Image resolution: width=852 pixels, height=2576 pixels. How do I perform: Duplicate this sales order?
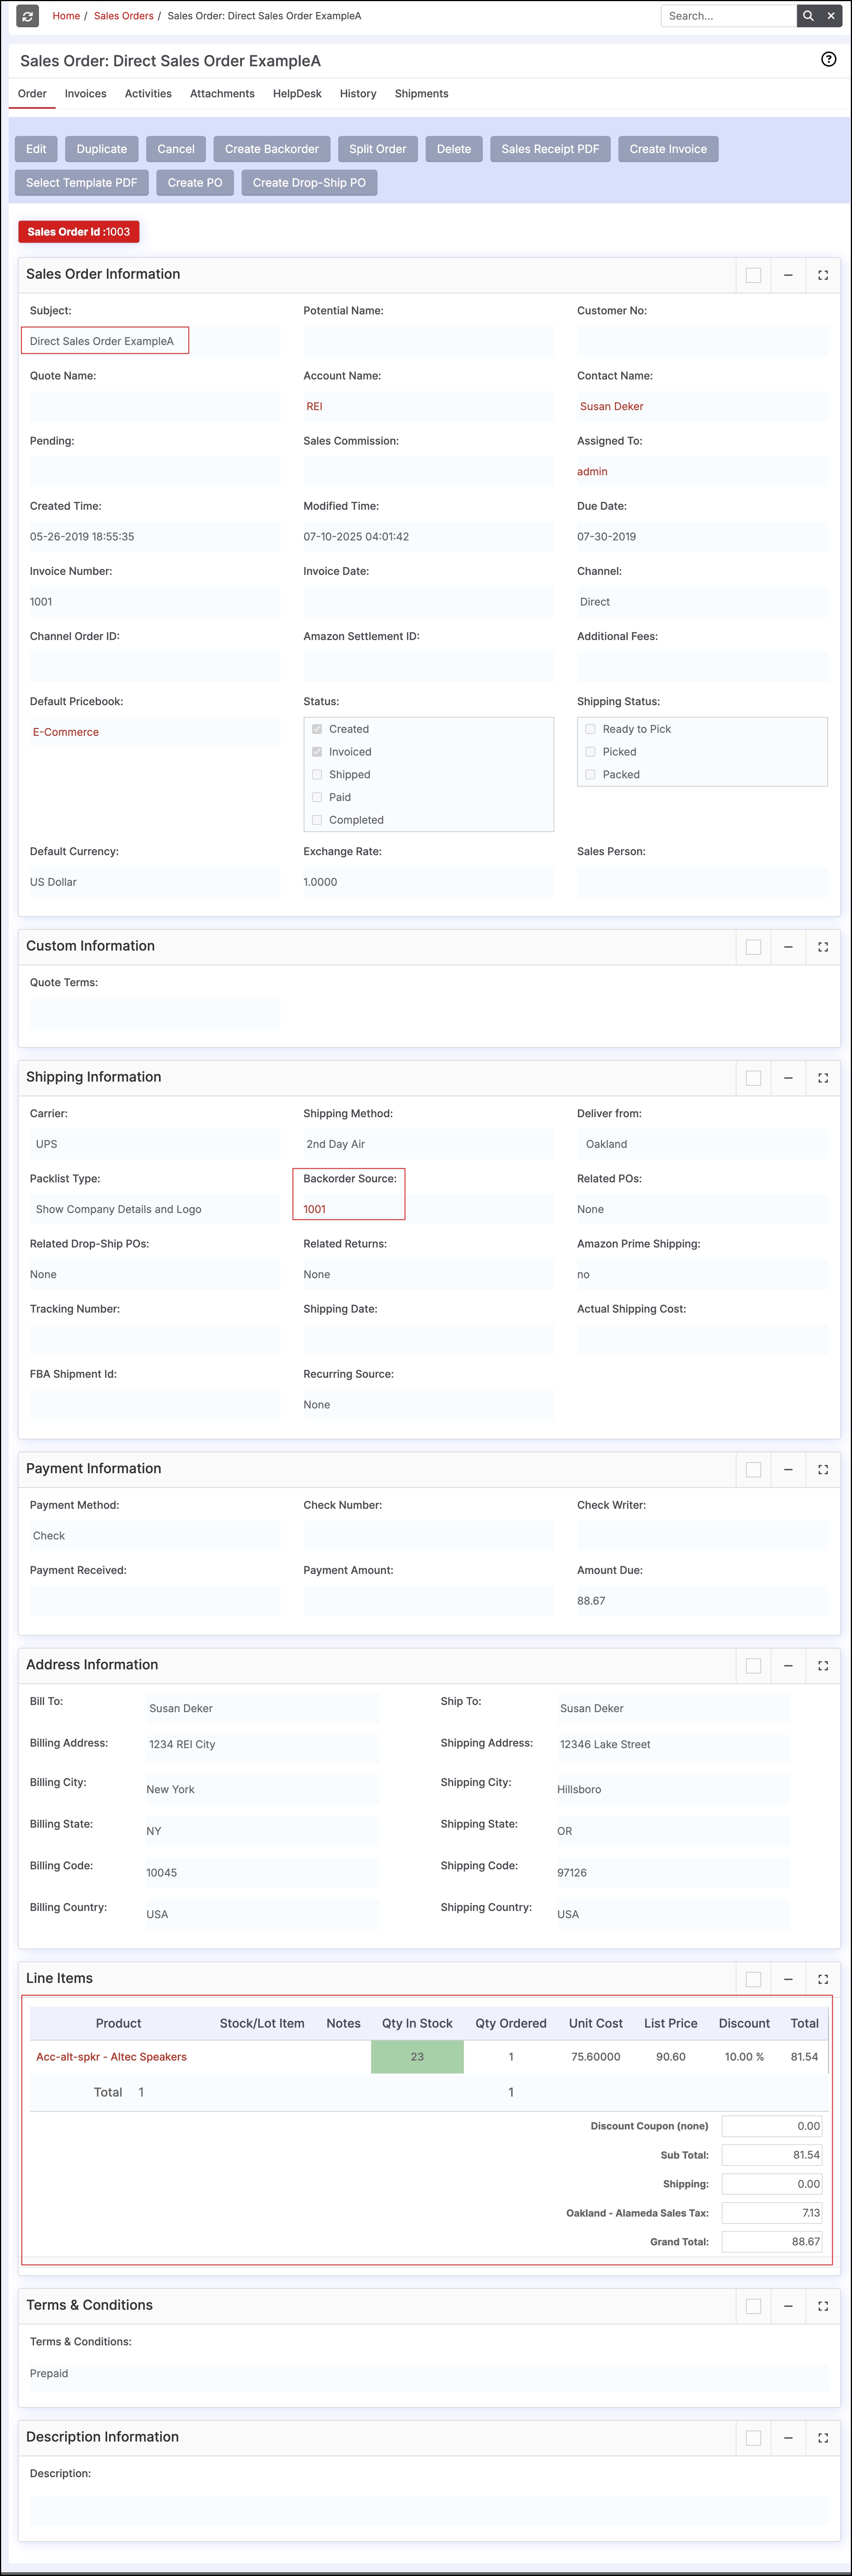[102, 149]
